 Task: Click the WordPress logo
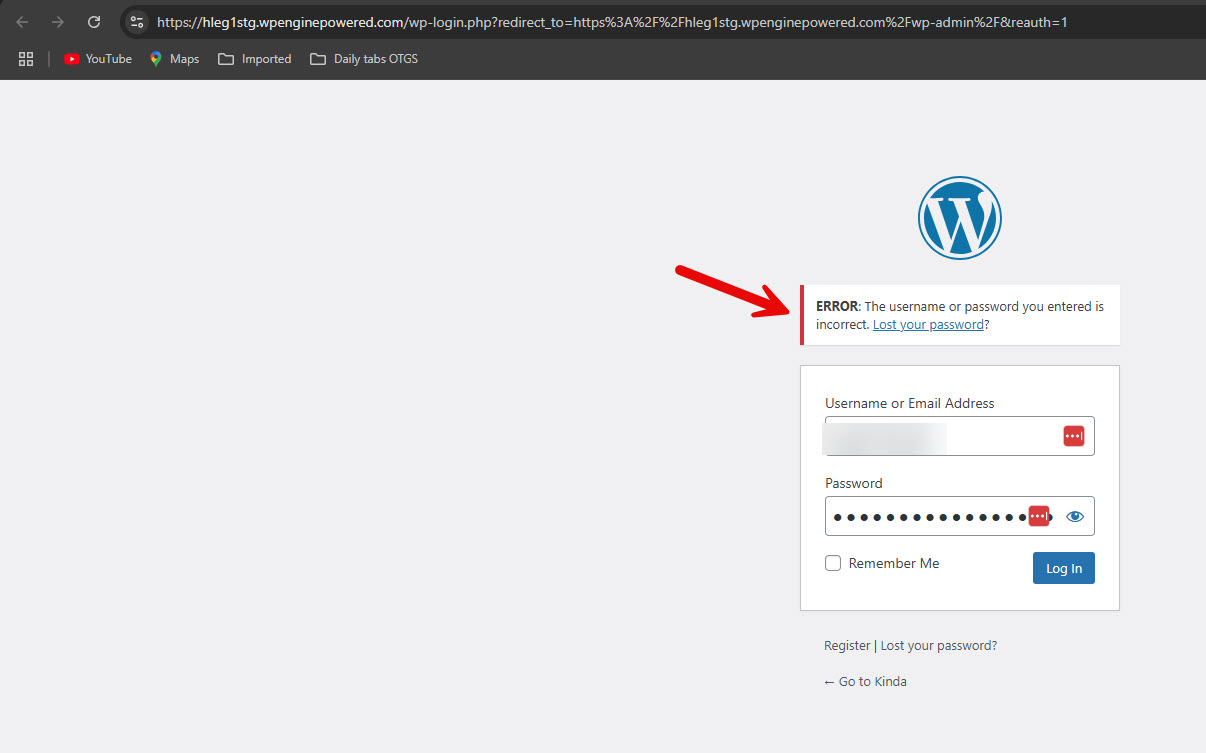point(960,218)
